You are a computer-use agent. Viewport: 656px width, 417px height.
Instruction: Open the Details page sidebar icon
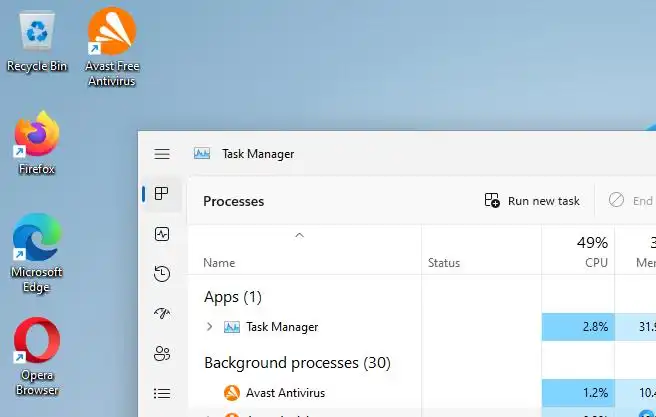pos(162,393)
